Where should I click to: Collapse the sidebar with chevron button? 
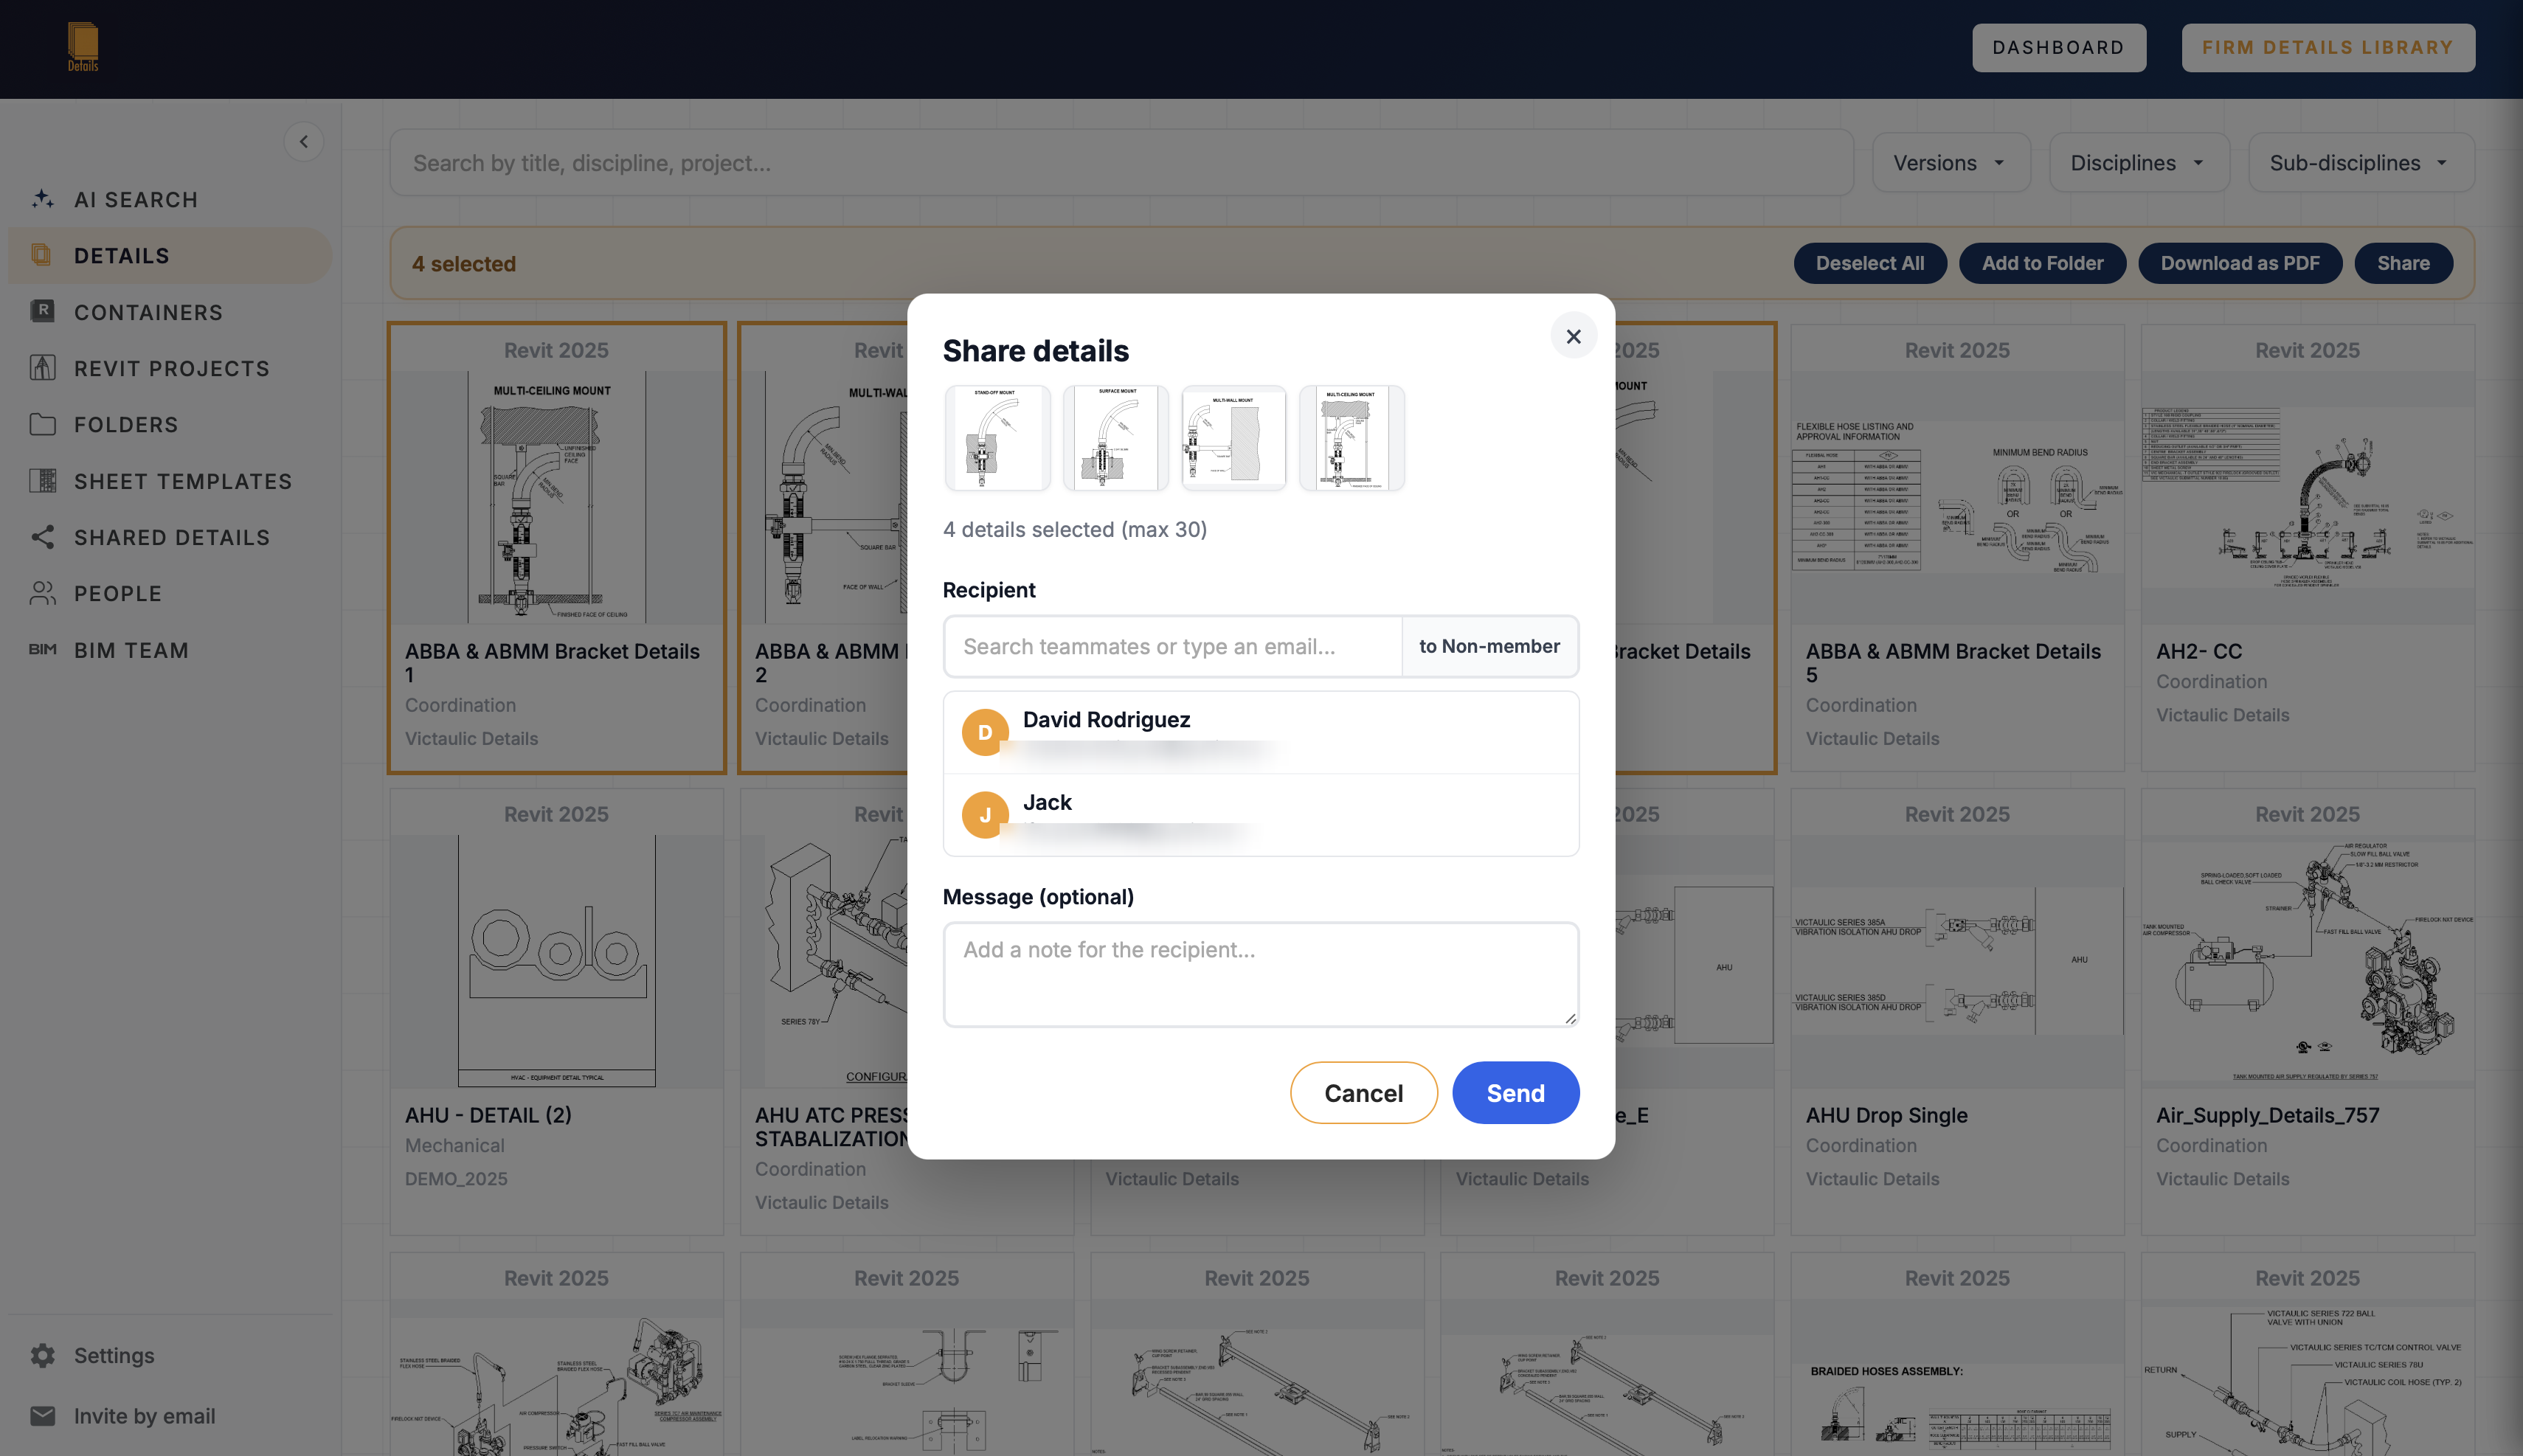[304, 142]
